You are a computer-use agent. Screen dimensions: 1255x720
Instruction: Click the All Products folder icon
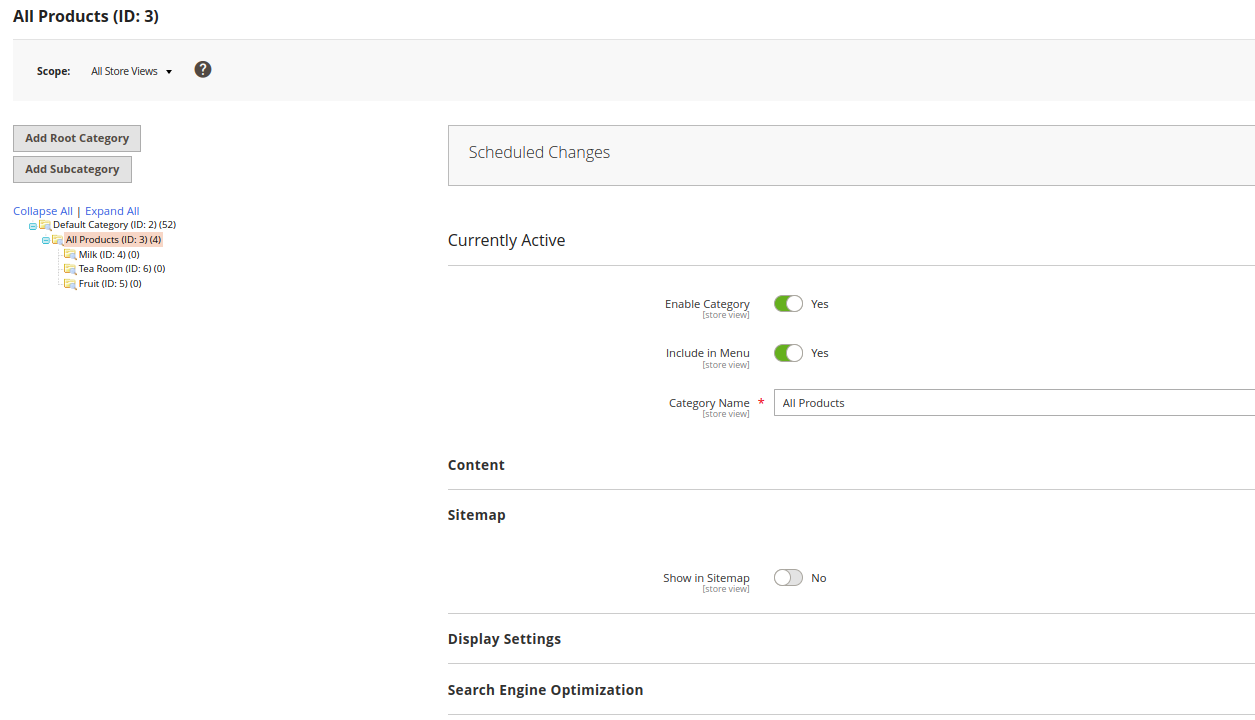click(58, 240)
